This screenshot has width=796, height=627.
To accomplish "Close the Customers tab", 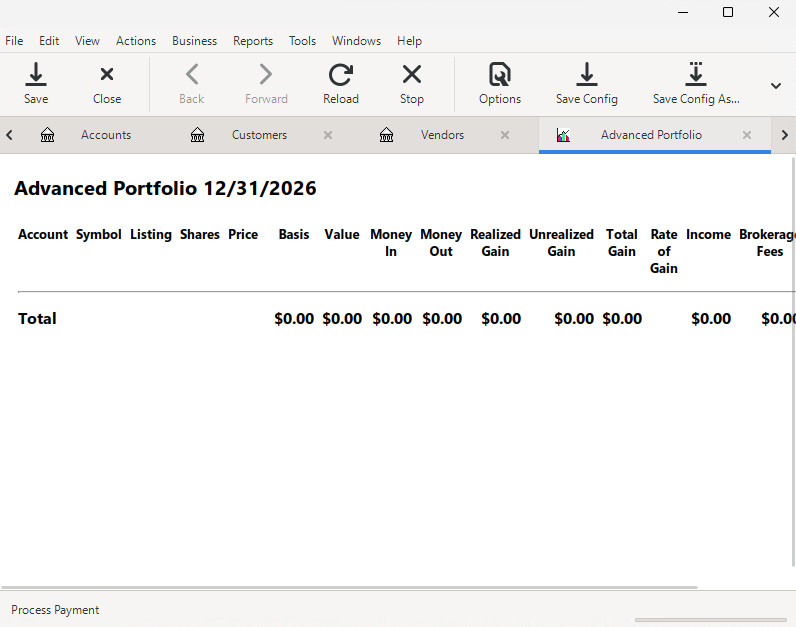I will pos(328,135).
